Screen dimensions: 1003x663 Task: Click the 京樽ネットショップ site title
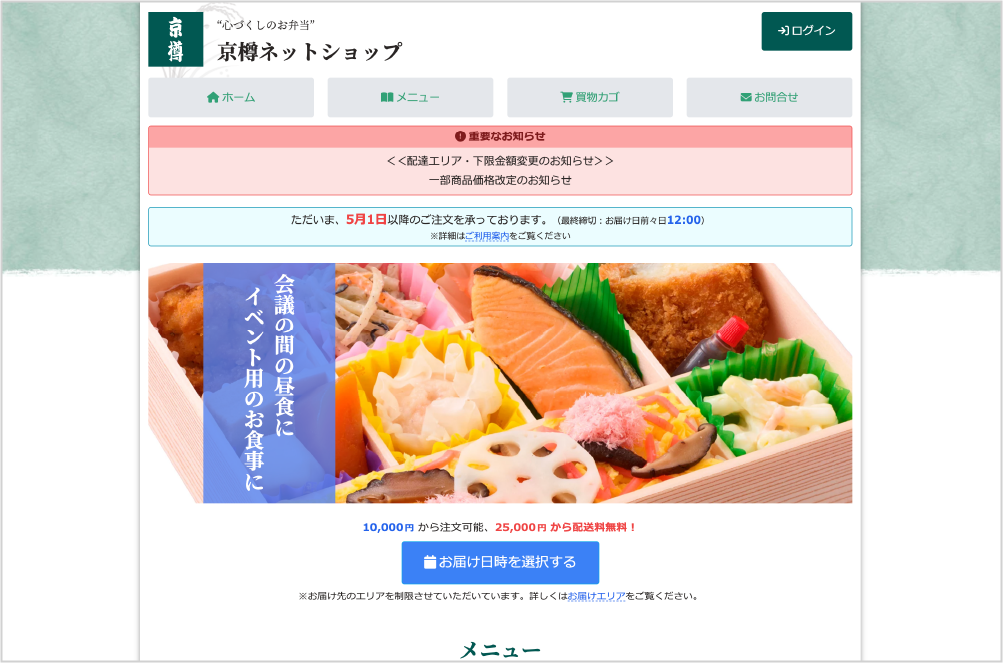(310, 52)
